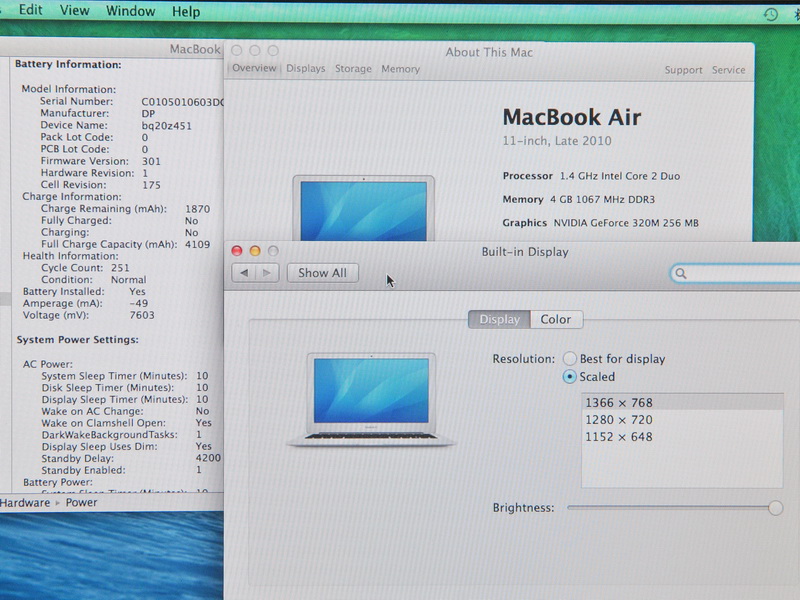Click the Firmware Version value 301
Image resolution: width=800 pixels, height=600 pixels.
point(151,161)
